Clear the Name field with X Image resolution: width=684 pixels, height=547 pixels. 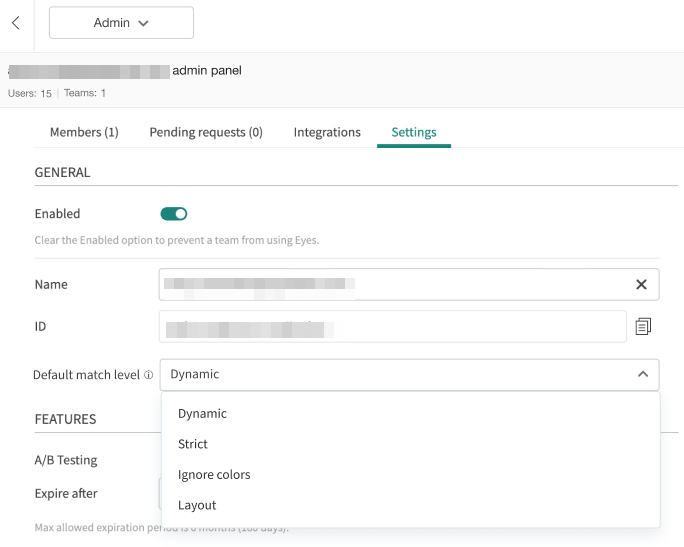pos(641,284)
